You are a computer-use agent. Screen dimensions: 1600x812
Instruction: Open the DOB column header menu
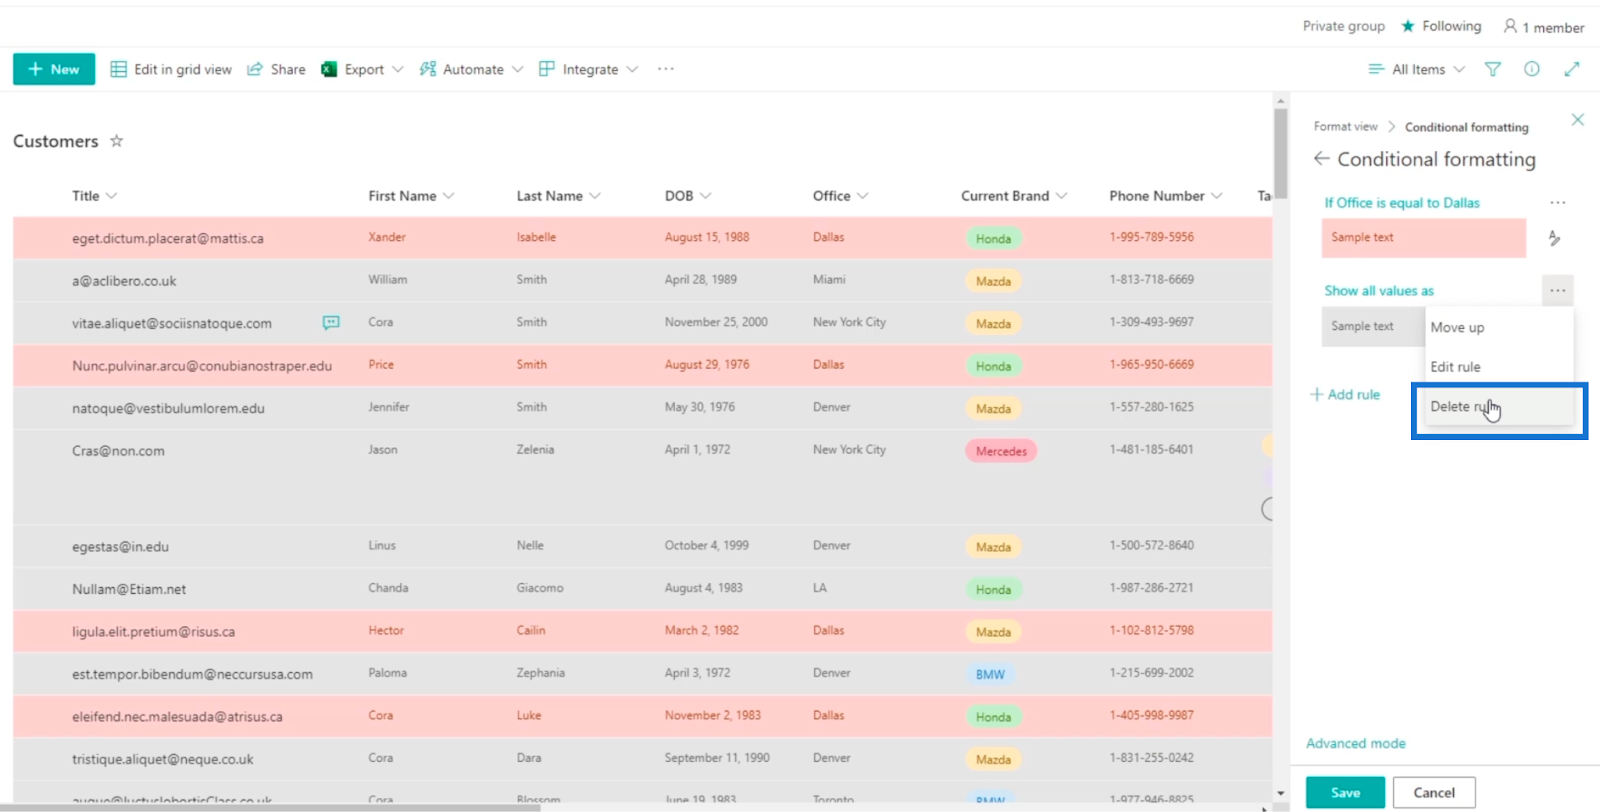[688, 196]
